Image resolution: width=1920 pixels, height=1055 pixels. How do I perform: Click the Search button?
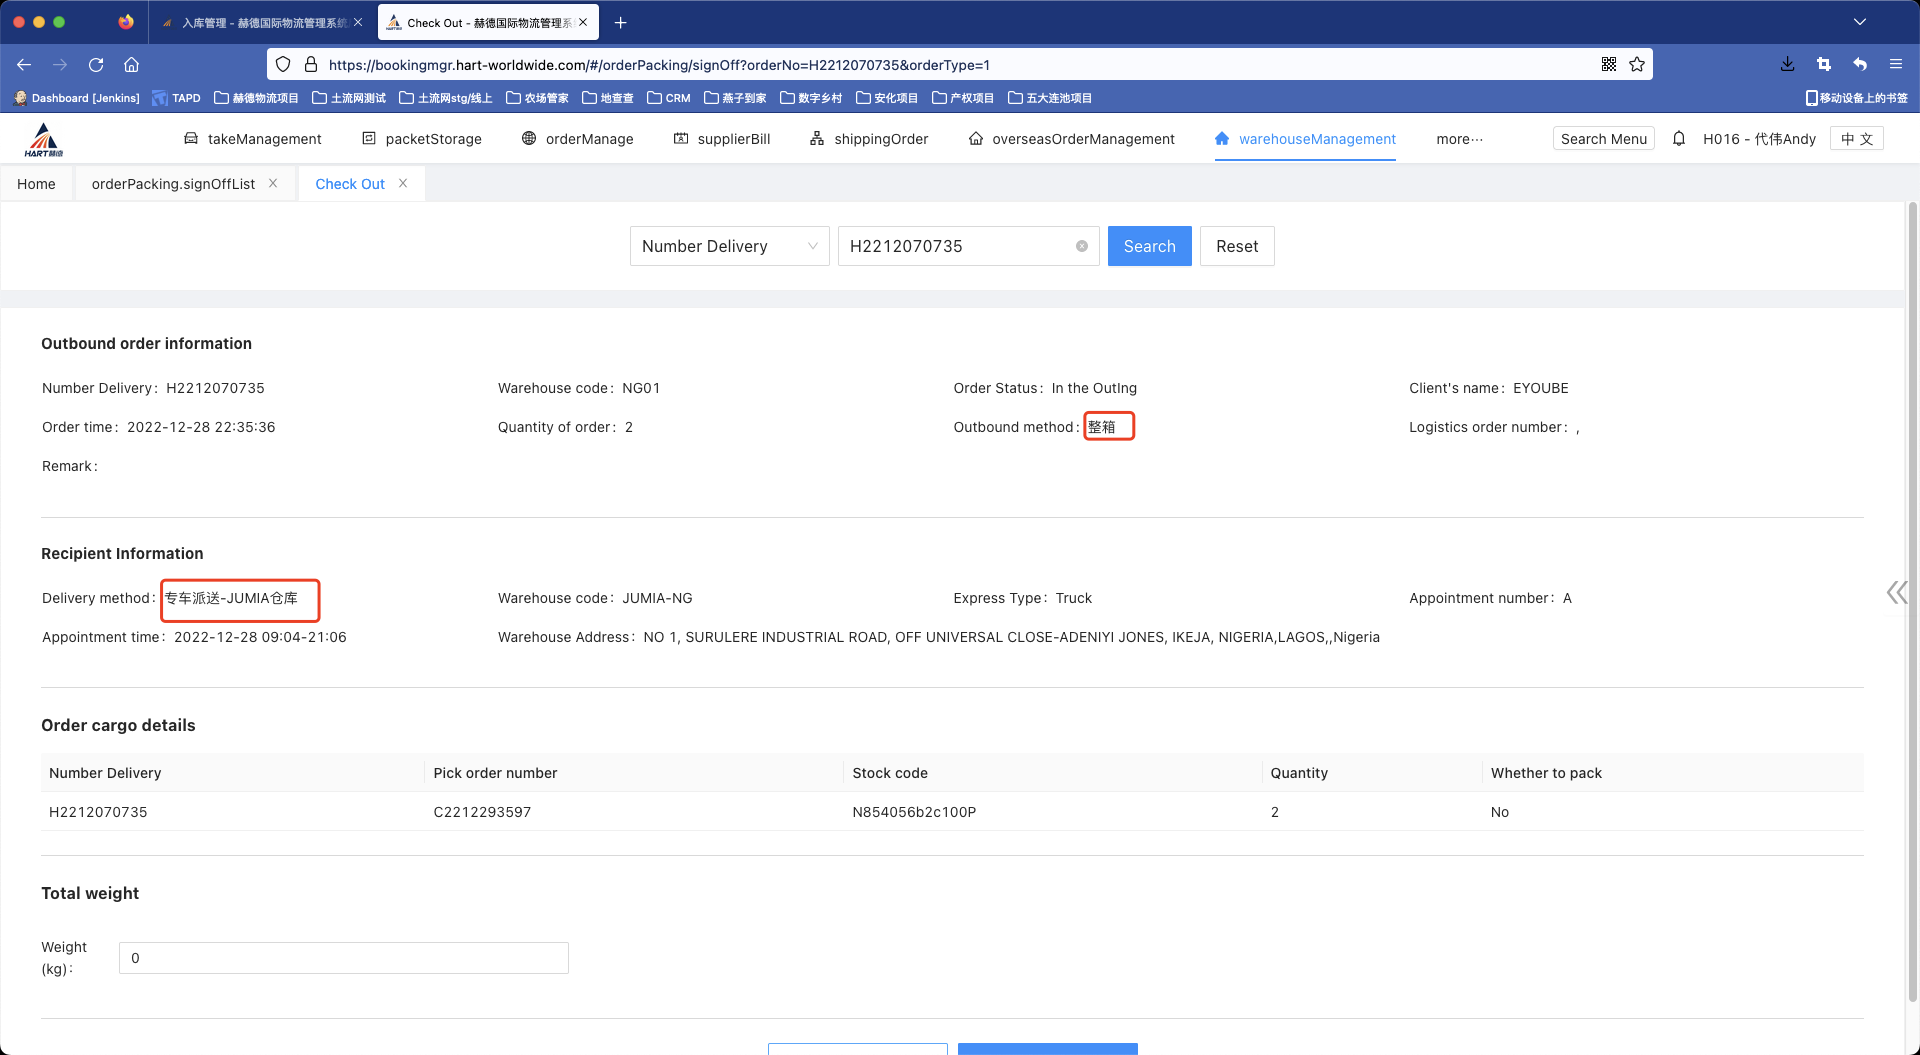(x=1149, y=246)
